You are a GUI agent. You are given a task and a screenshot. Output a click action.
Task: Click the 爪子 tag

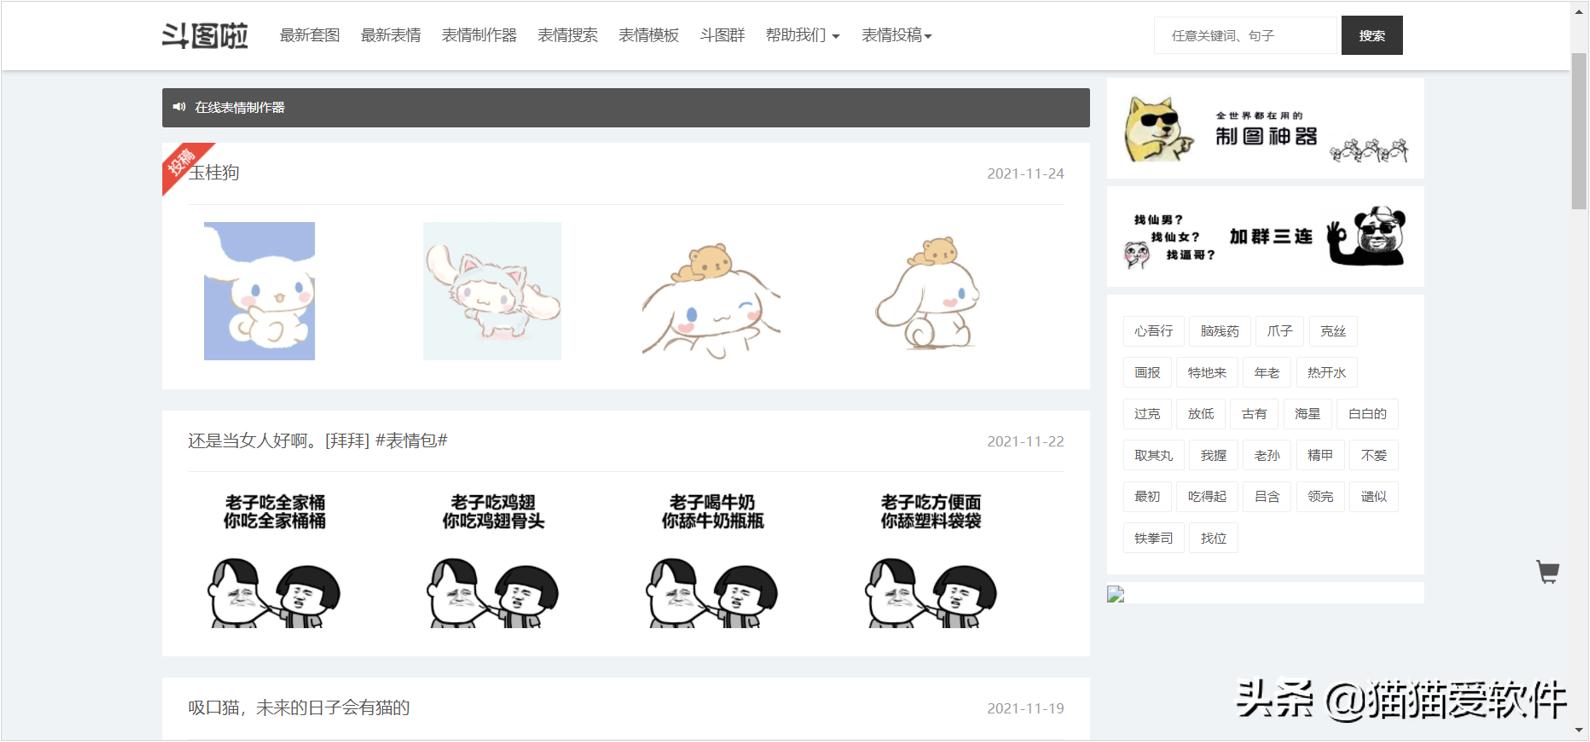[x=1279, y=331]
